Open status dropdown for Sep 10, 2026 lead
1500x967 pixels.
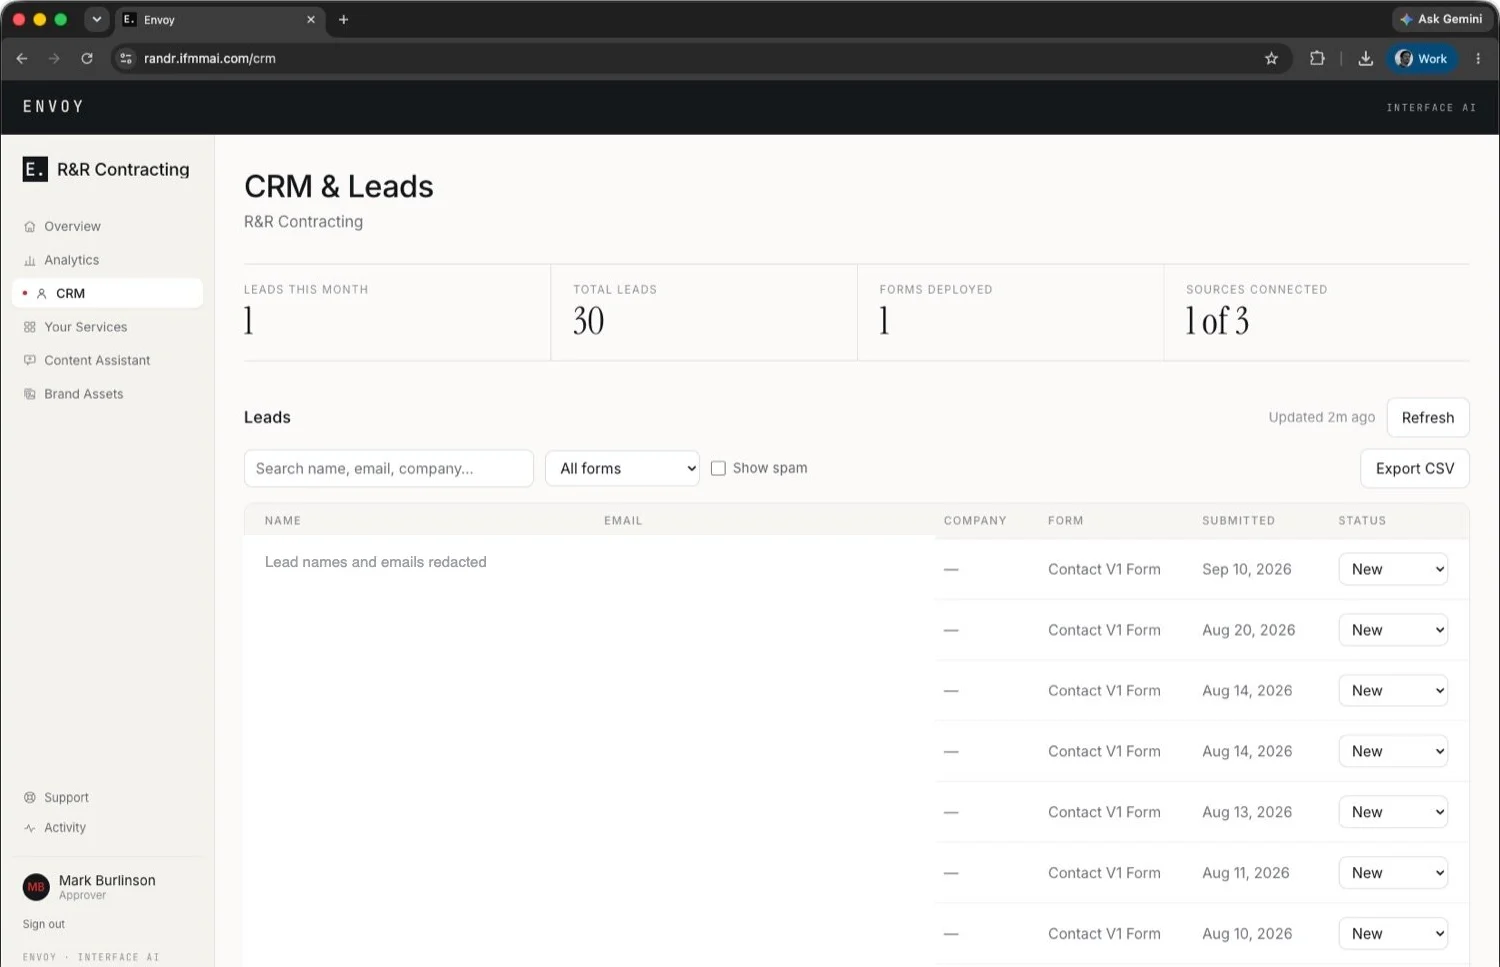(1393, 569)
